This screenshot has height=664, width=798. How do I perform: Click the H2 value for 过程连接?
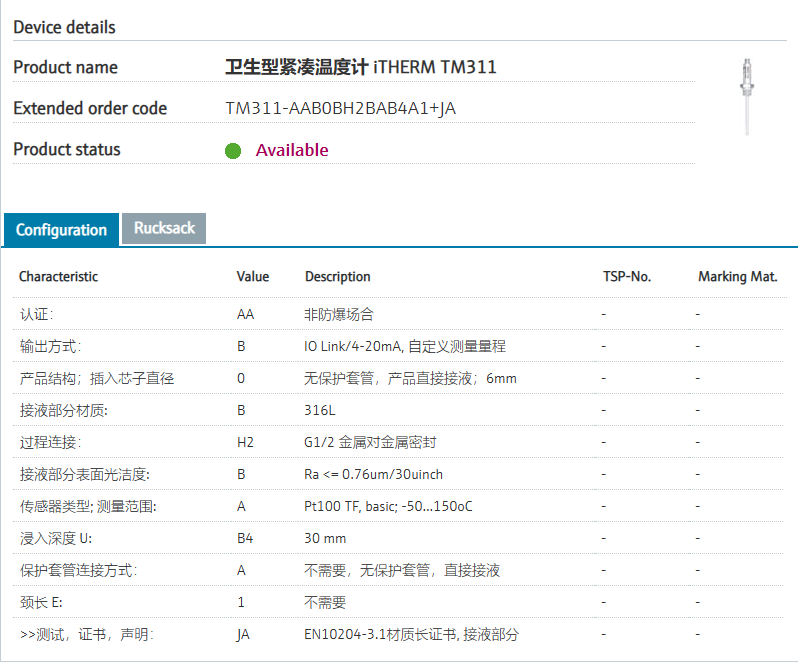(x=245, y=442)
